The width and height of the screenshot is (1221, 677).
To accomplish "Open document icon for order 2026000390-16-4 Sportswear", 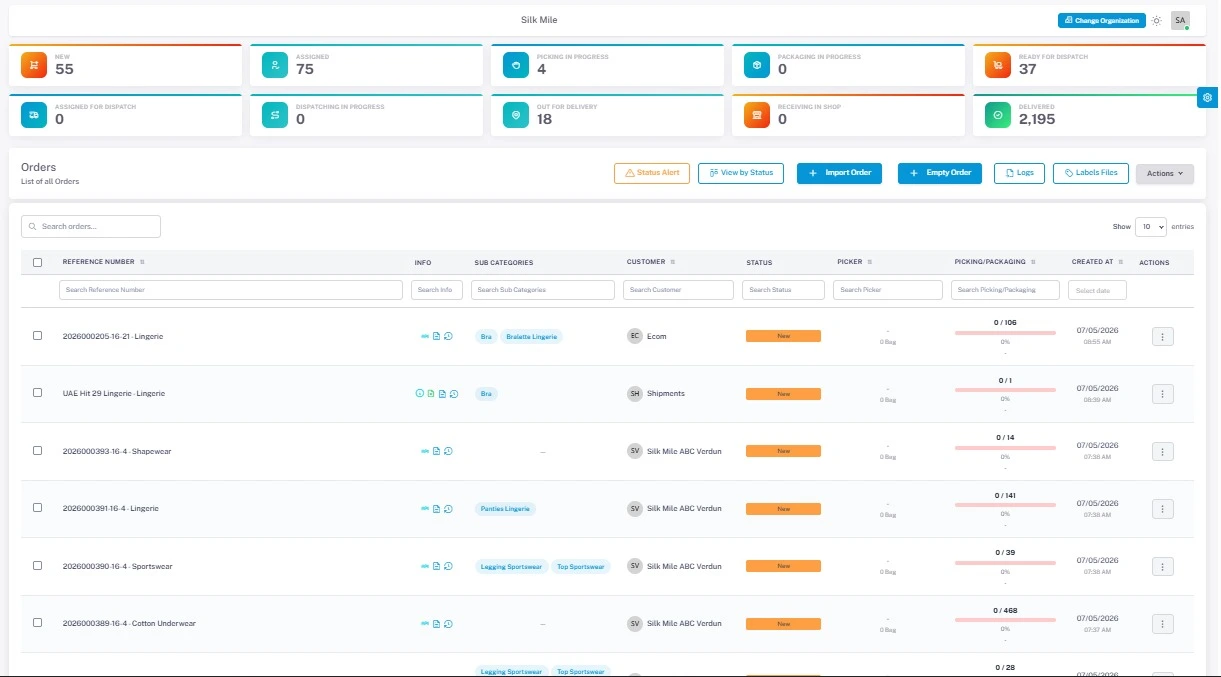I will [x=437, y=566].
